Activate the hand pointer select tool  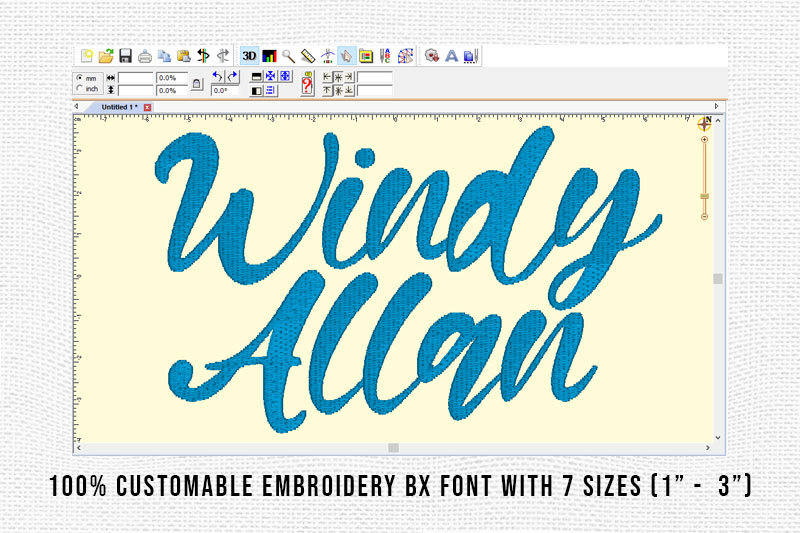[346, 56]
